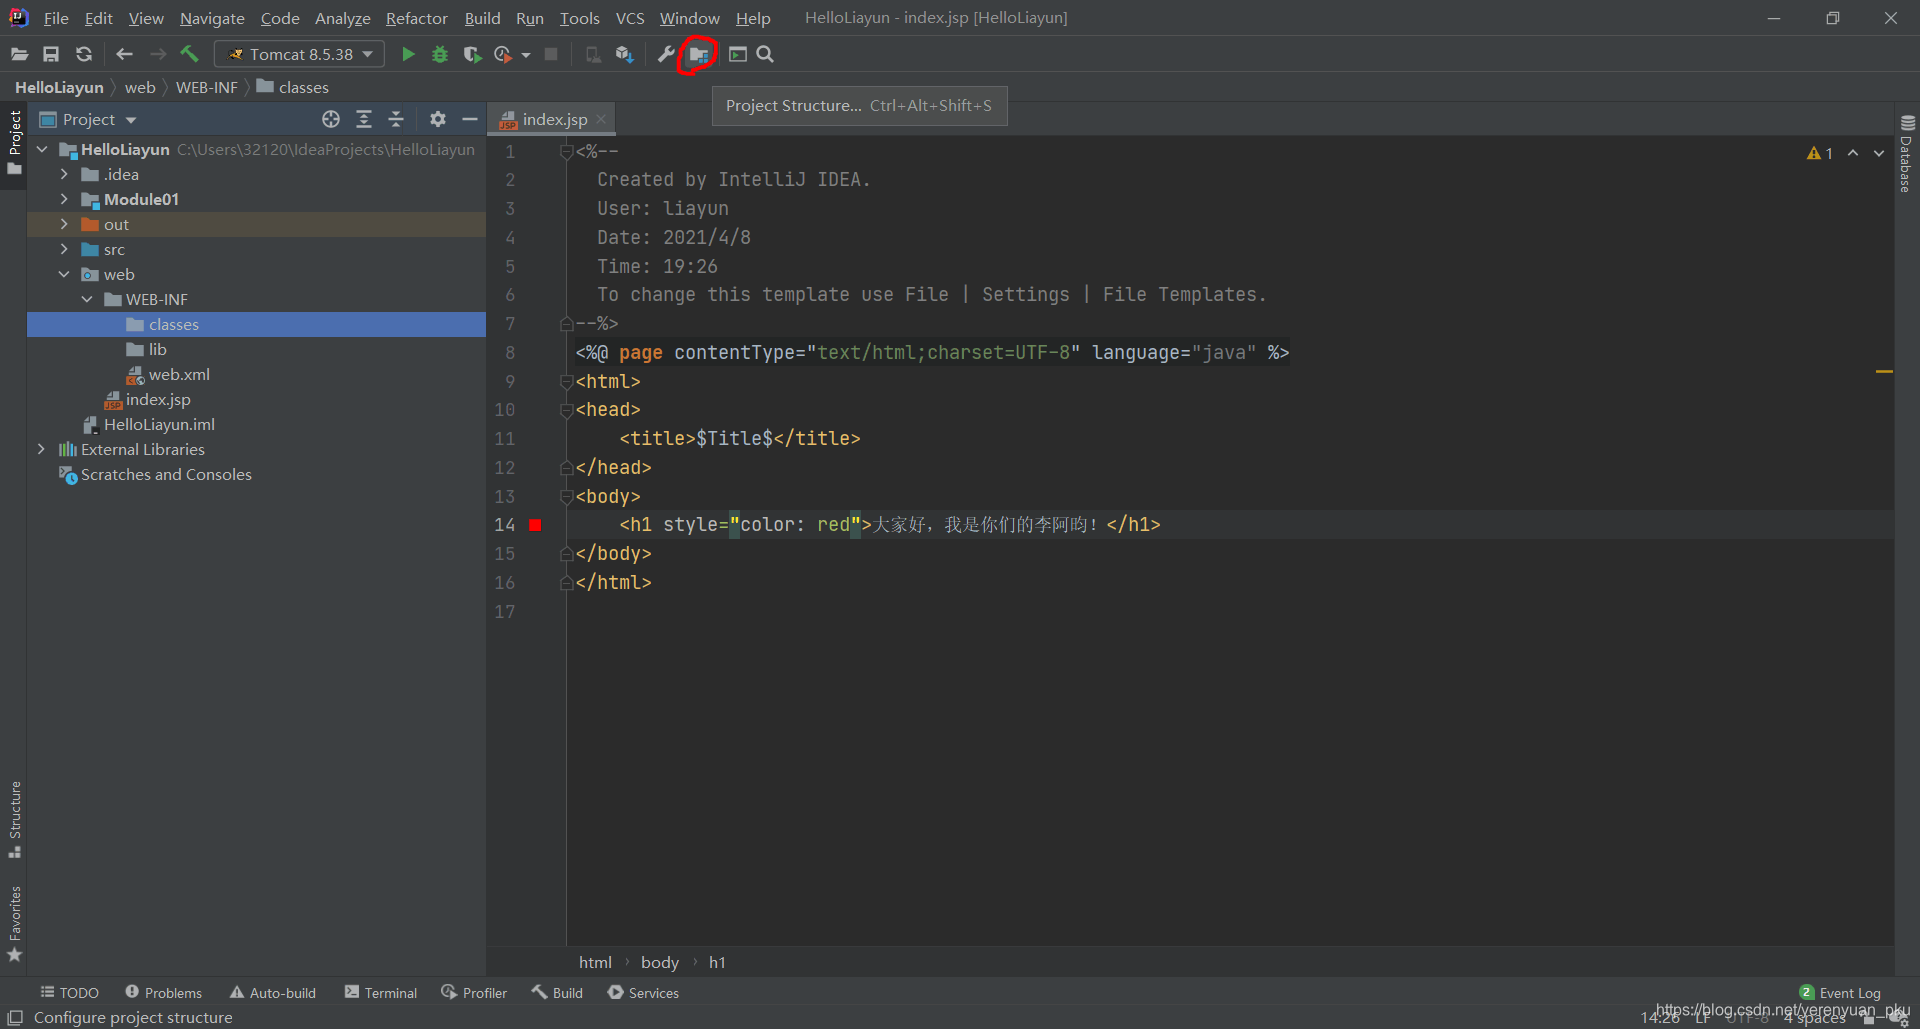The image size is (1920, 1029).
Task: Expand the .idea folder
Action: tap(65, 174)
